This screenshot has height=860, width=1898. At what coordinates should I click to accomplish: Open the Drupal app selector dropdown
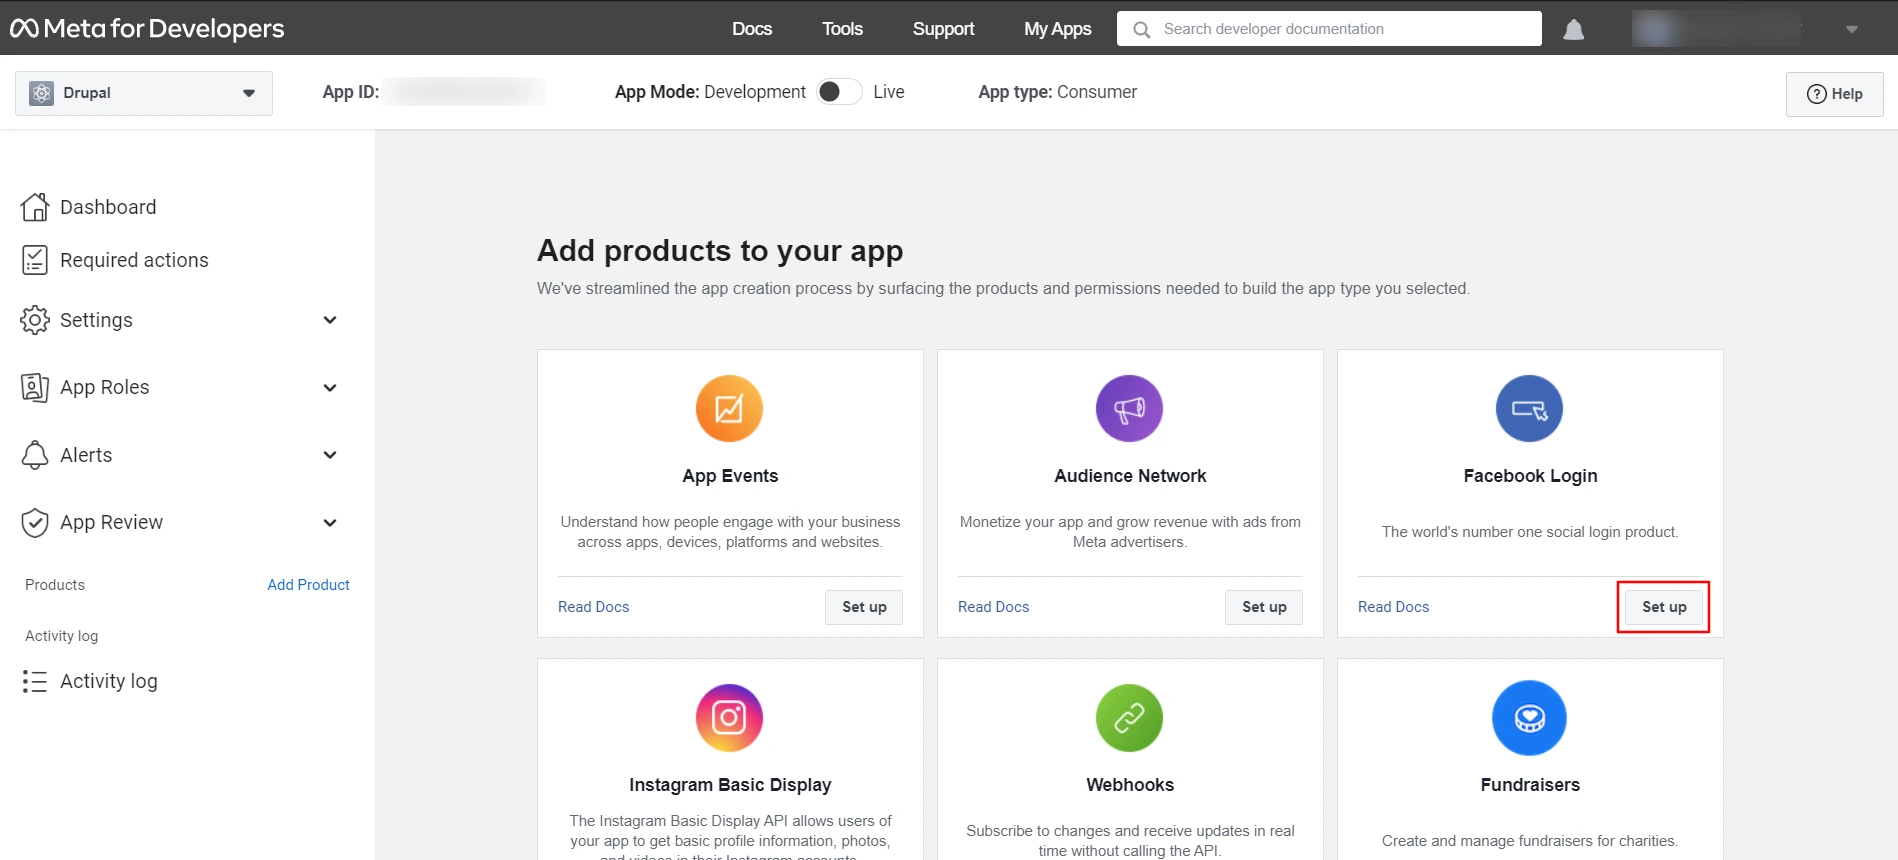coord(144,93)
